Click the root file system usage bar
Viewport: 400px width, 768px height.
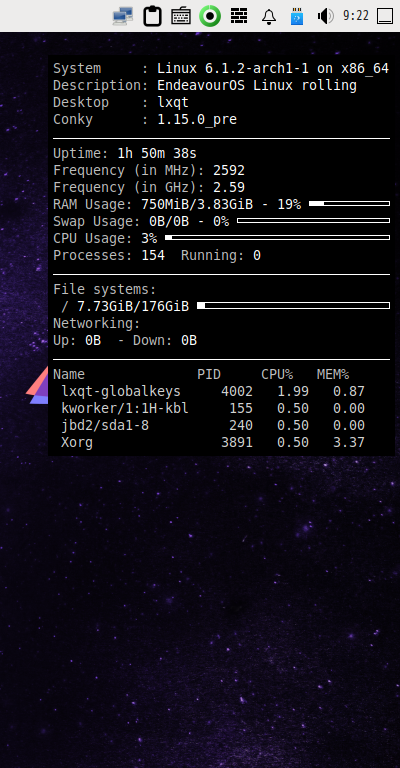293,306
